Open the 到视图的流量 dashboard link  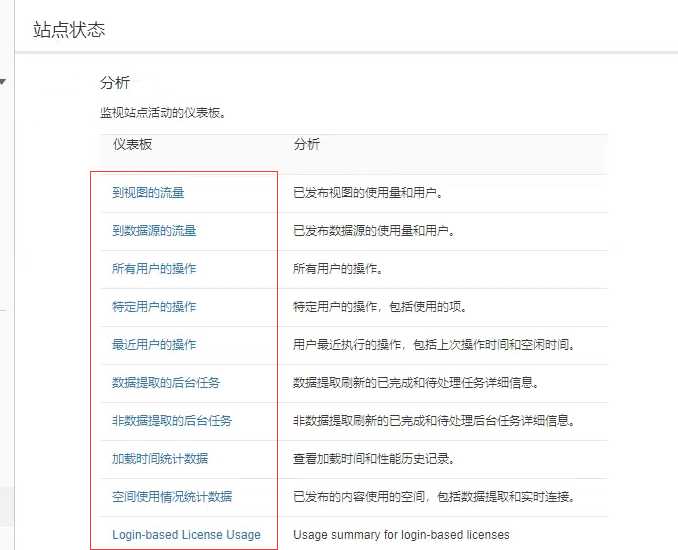148,192
